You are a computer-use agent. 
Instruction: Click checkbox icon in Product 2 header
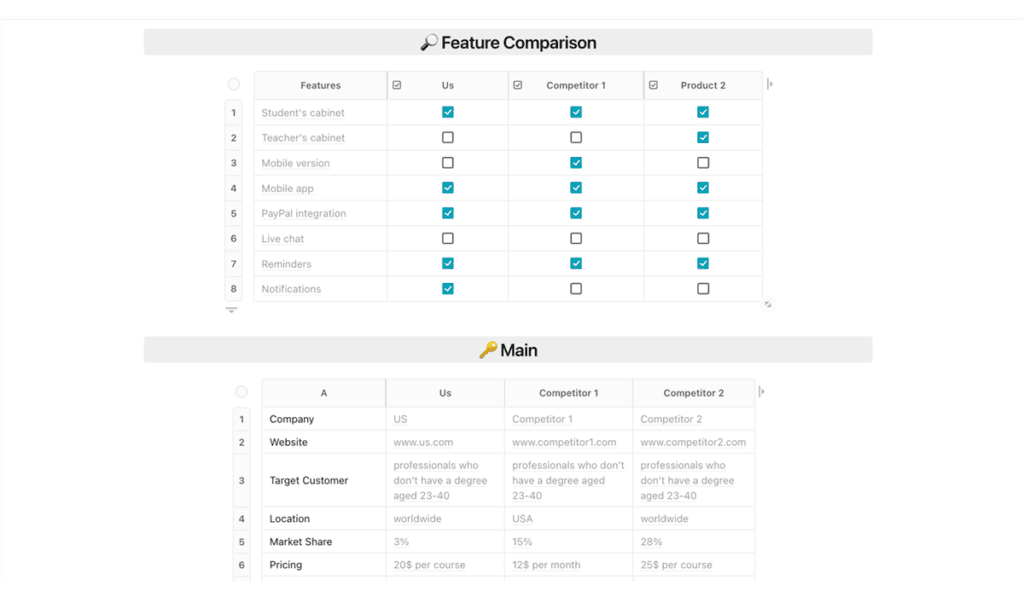(x=653, y=85)
